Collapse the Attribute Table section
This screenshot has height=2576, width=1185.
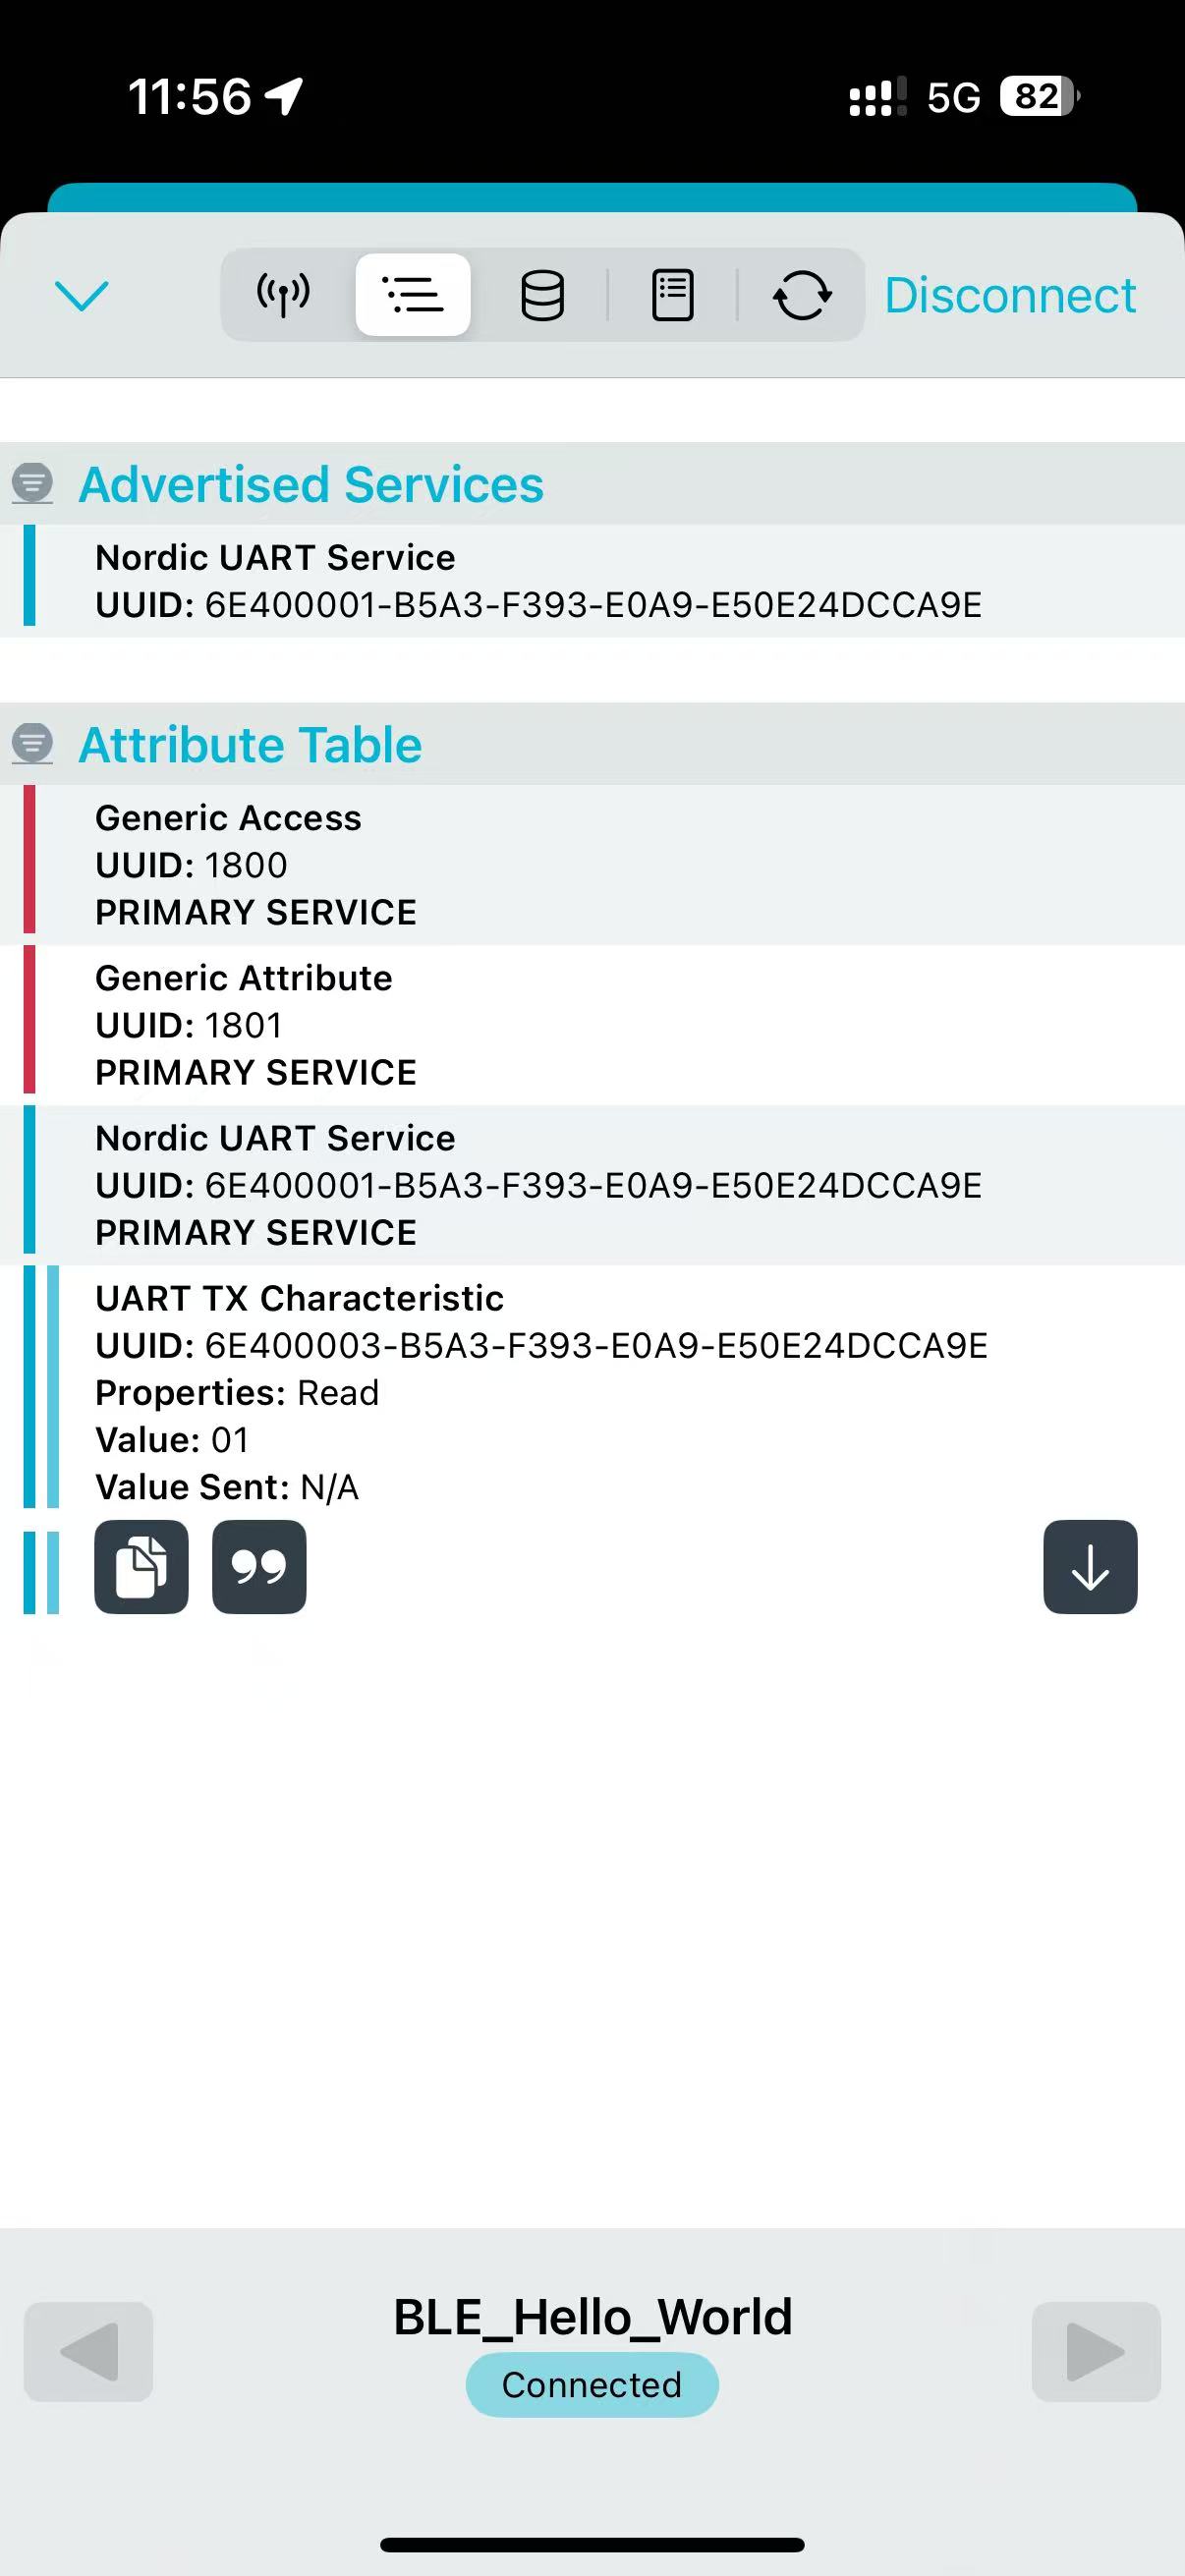click(x=32, y=744)
